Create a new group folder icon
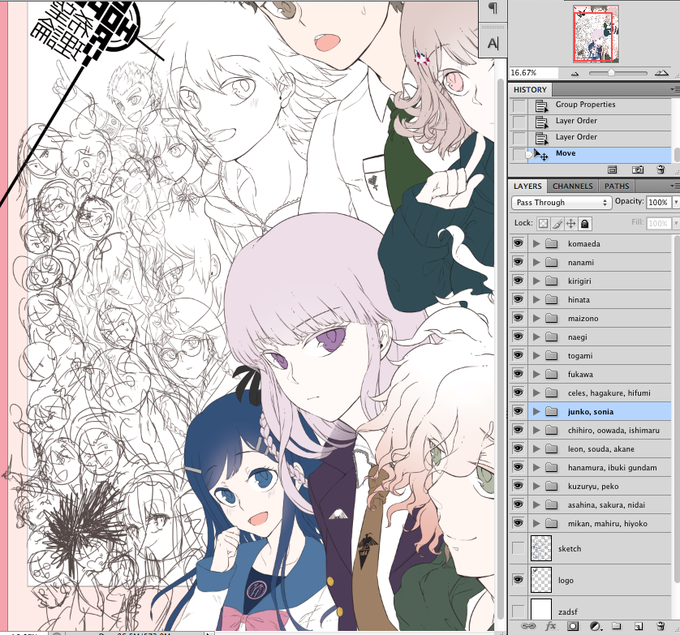The height and width of the screenshot is (635, 680). 616,626
